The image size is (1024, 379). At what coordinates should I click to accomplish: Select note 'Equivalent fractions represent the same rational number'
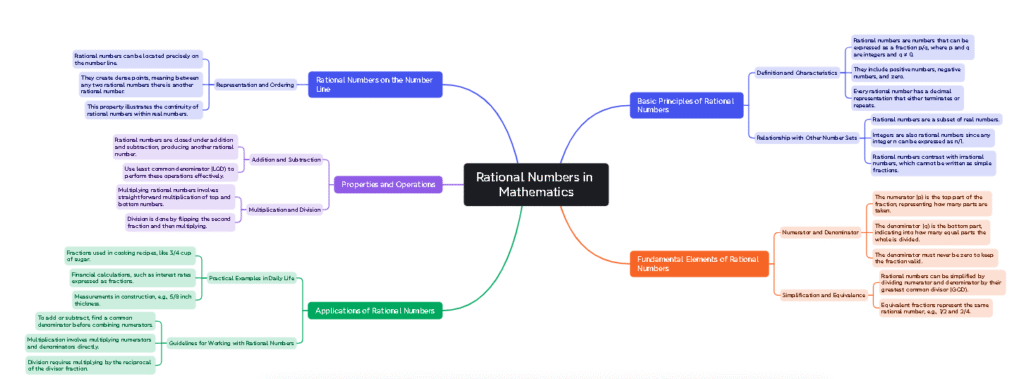coord(936,308)
